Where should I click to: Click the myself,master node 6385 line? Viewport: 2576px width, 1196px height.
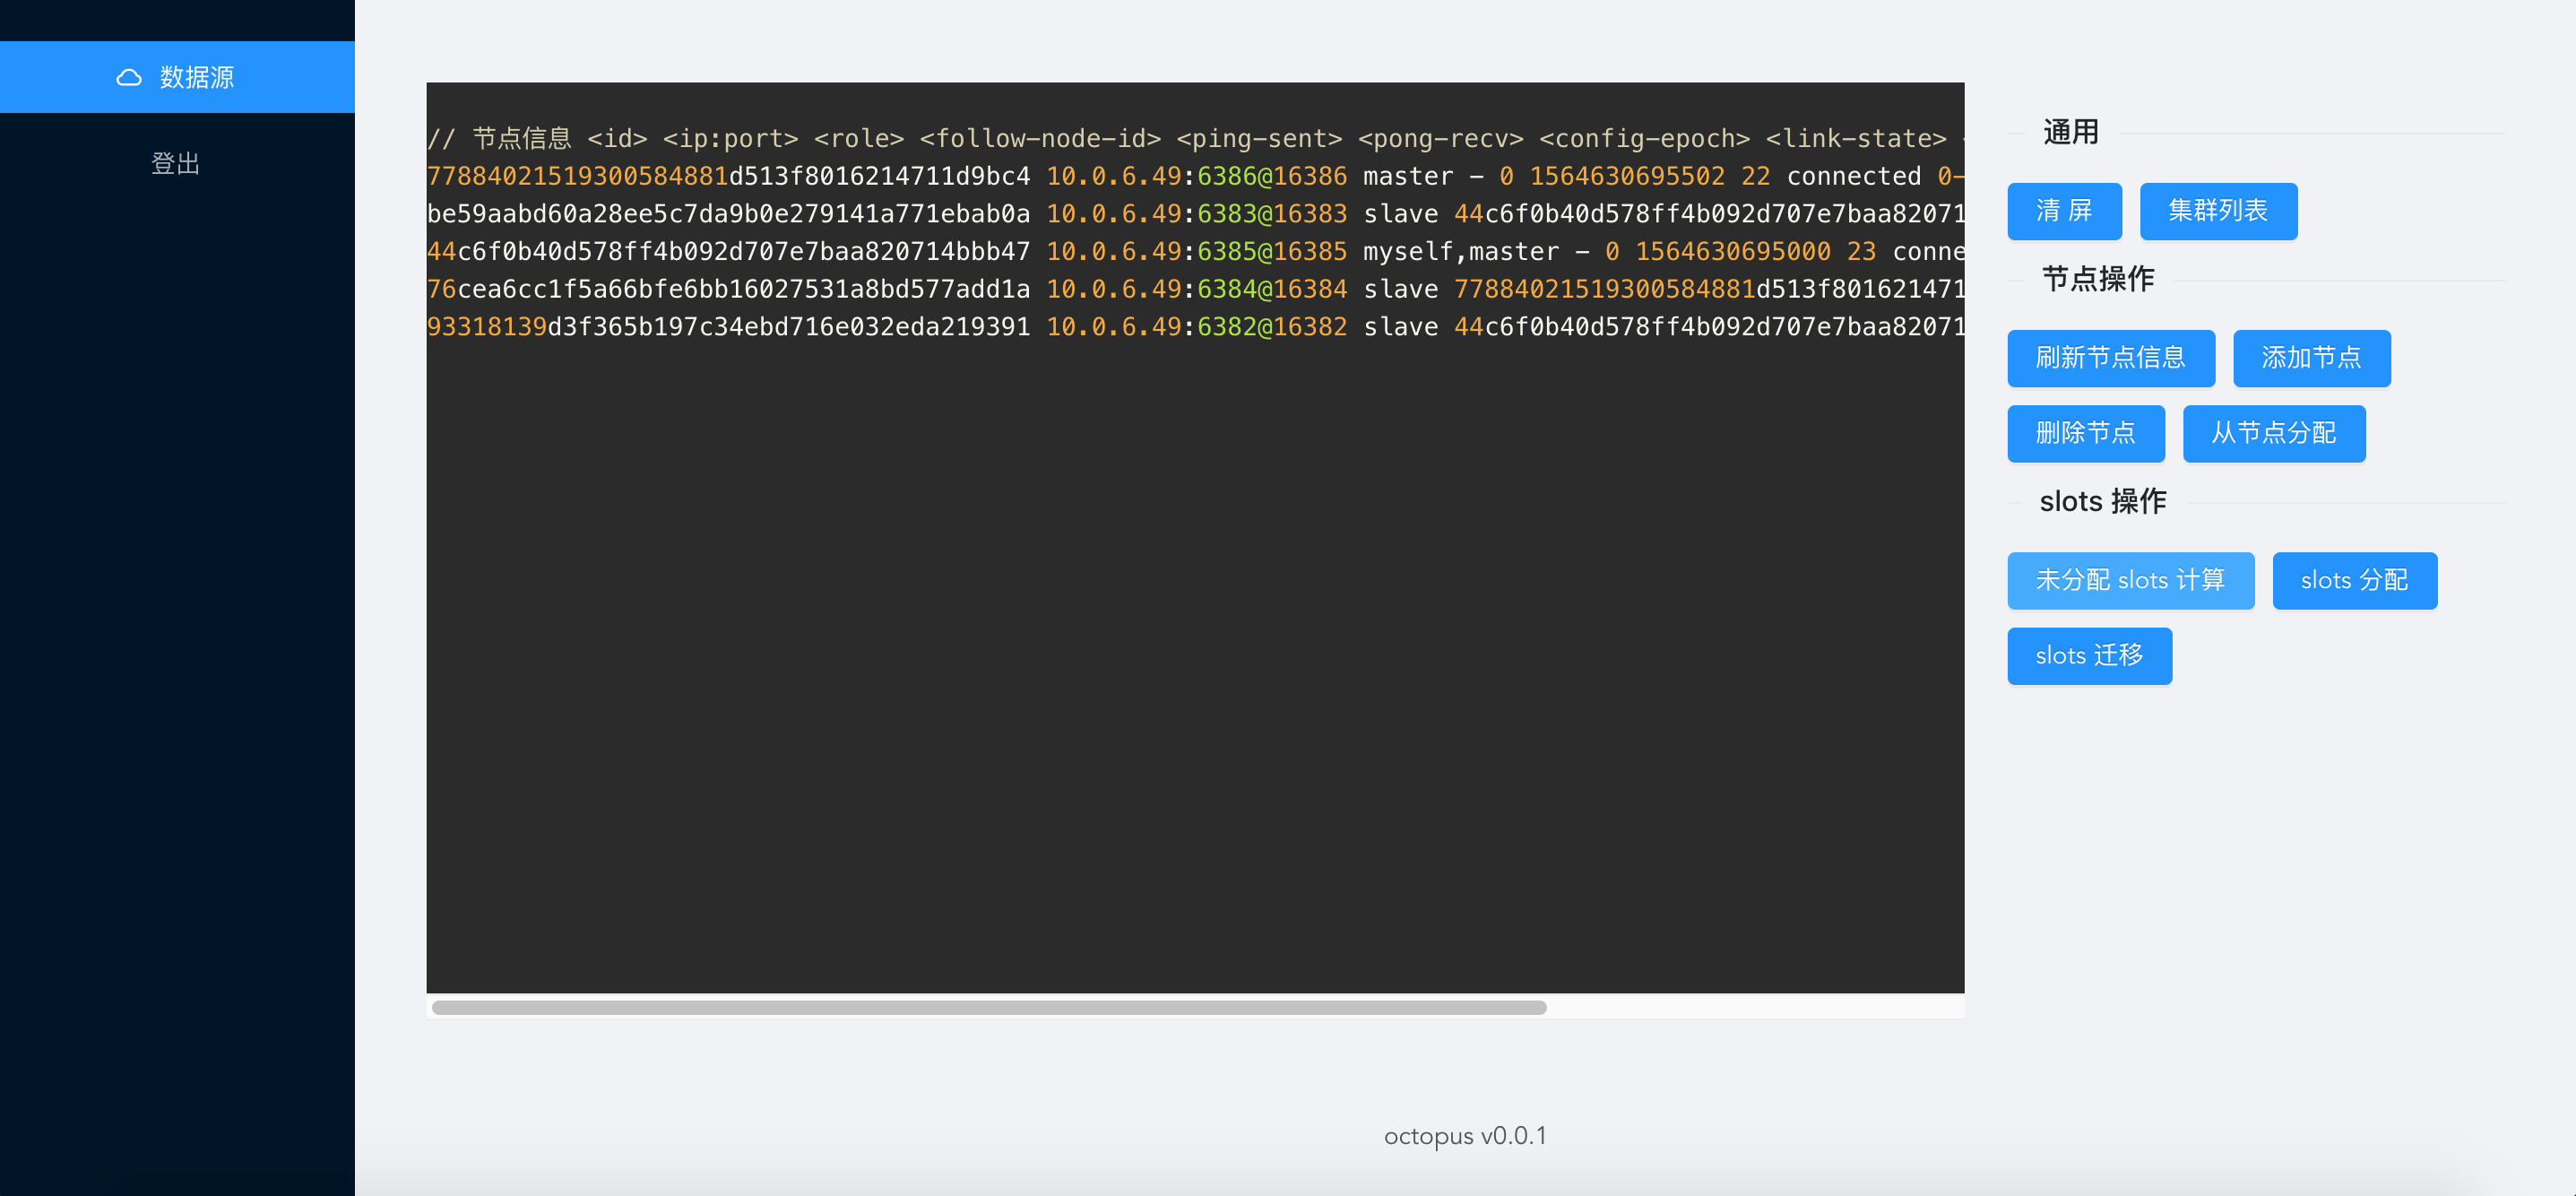(1194, 251)
